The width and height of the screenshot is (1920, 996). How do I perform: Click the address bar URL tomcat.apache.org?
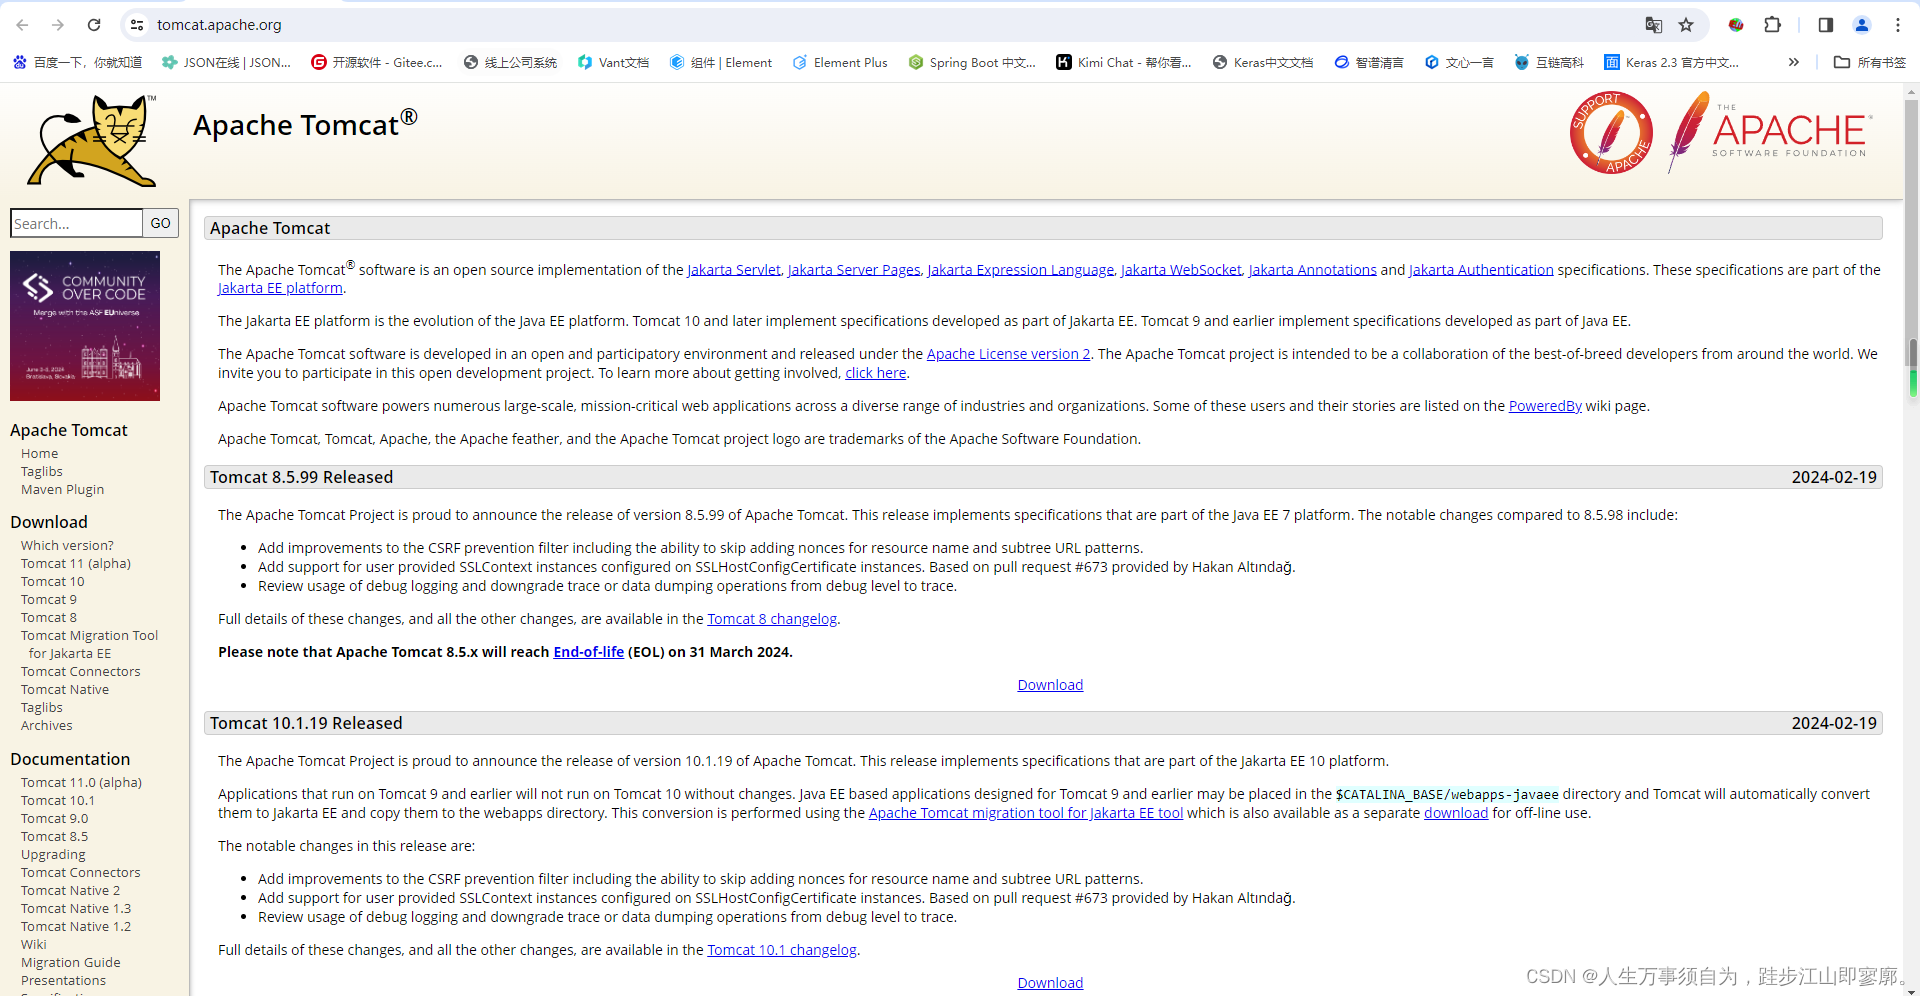point(219,25)
